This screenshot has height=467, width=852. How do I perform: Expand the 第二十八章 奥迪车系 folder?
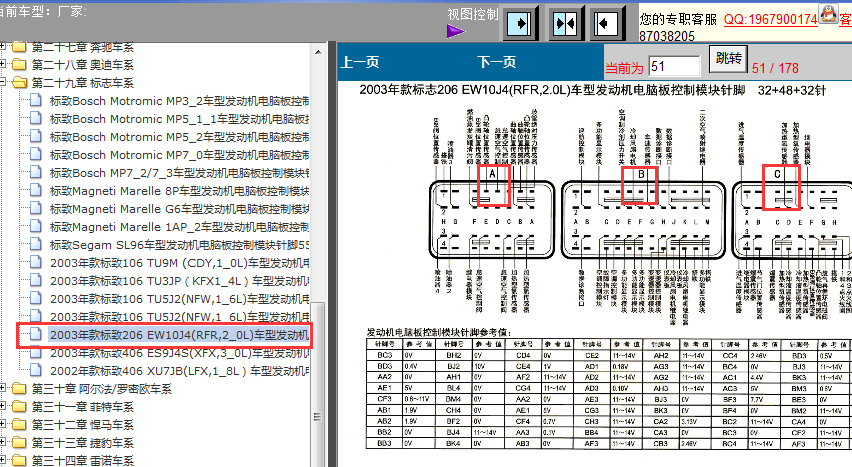coord(3,65)
